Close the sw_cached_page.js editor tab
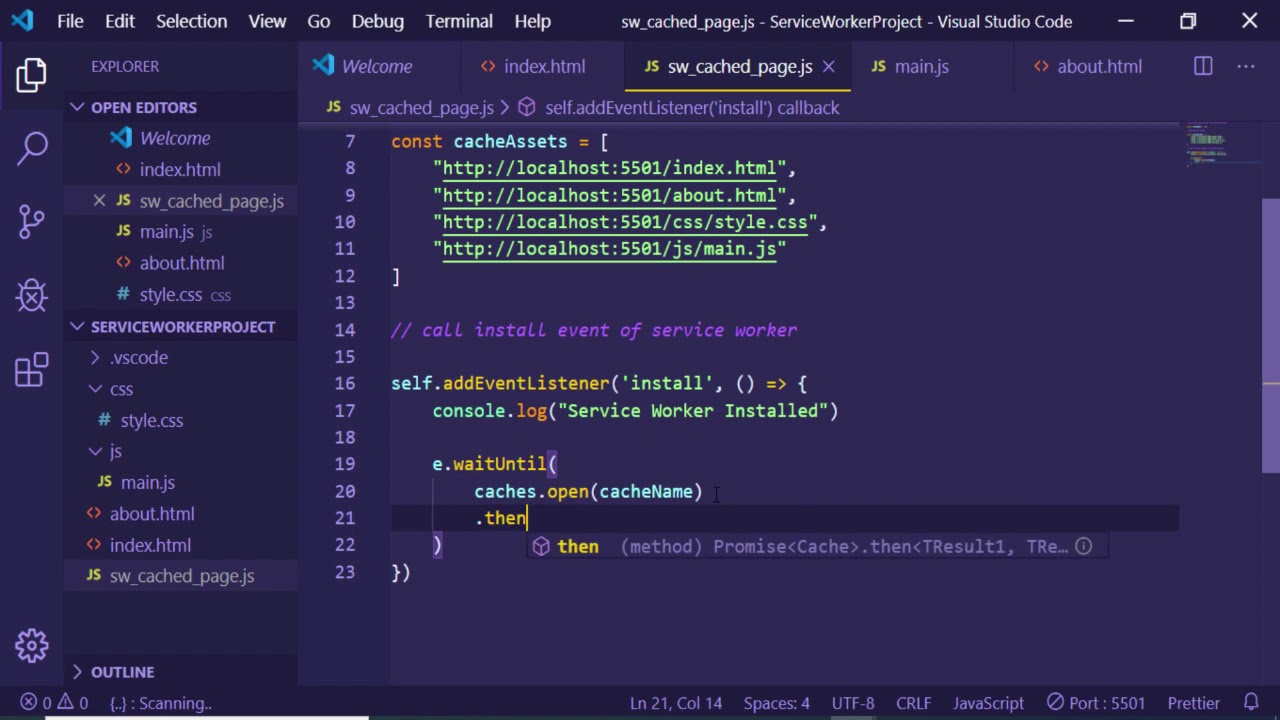The height and width of the screenshot is (720, 1280). click(x=828, y=66)
